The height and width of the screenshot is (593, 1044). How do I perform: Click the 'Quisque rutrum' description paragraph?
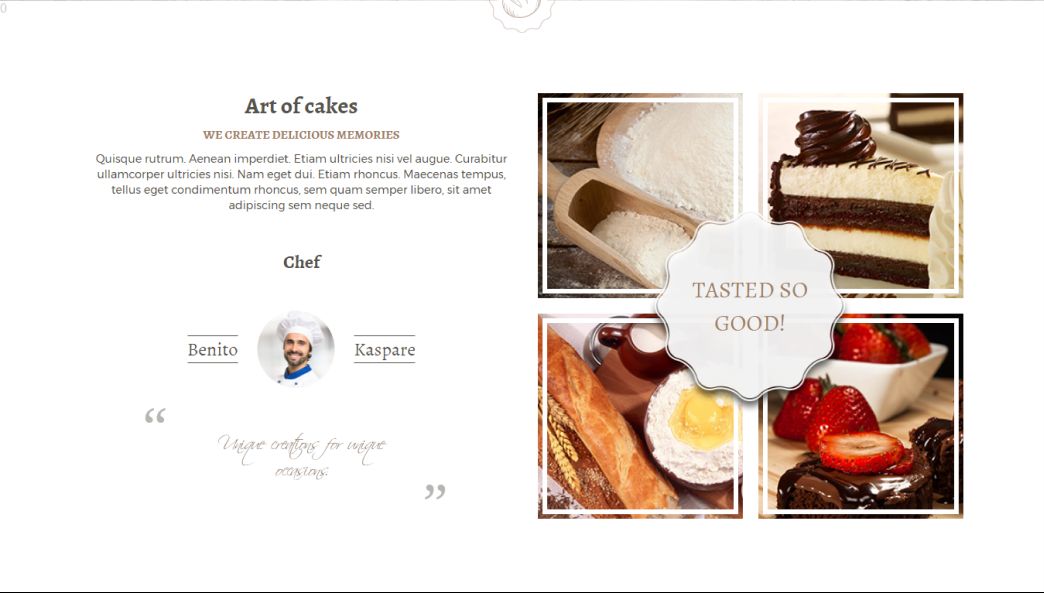point(301,182)
